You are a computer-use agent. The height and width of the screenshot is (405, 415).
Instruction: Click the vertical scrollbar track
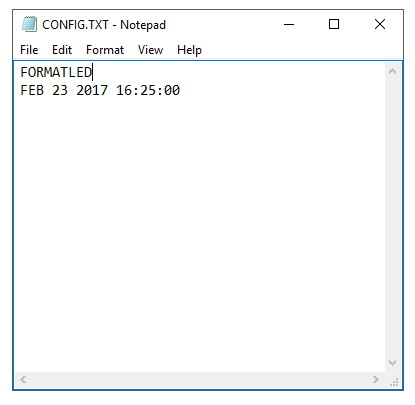392,217
